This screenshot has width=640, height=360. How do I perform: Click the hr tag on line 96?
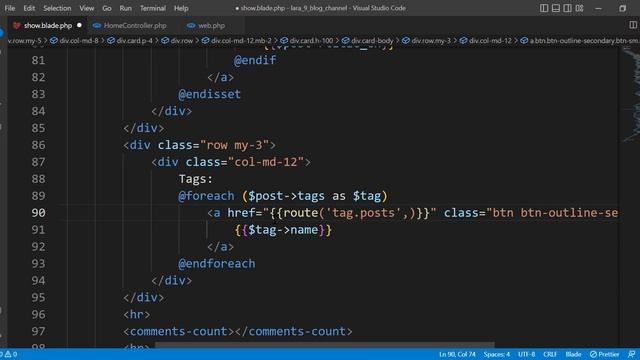pyautogui.click(x=137, y=314)
